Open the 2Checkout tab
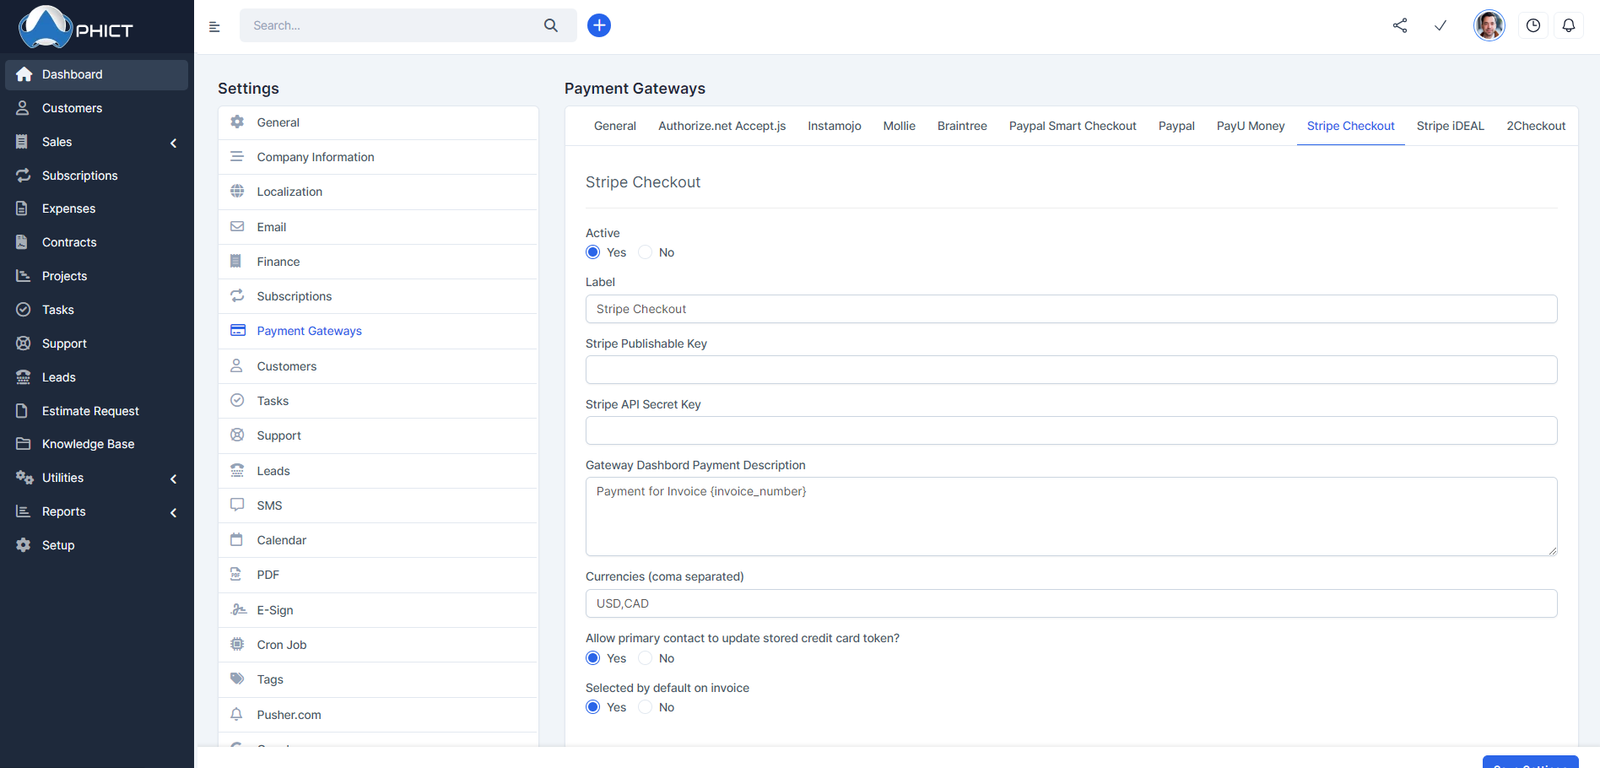This screenshot has height=768, width=1600. 1536,126
